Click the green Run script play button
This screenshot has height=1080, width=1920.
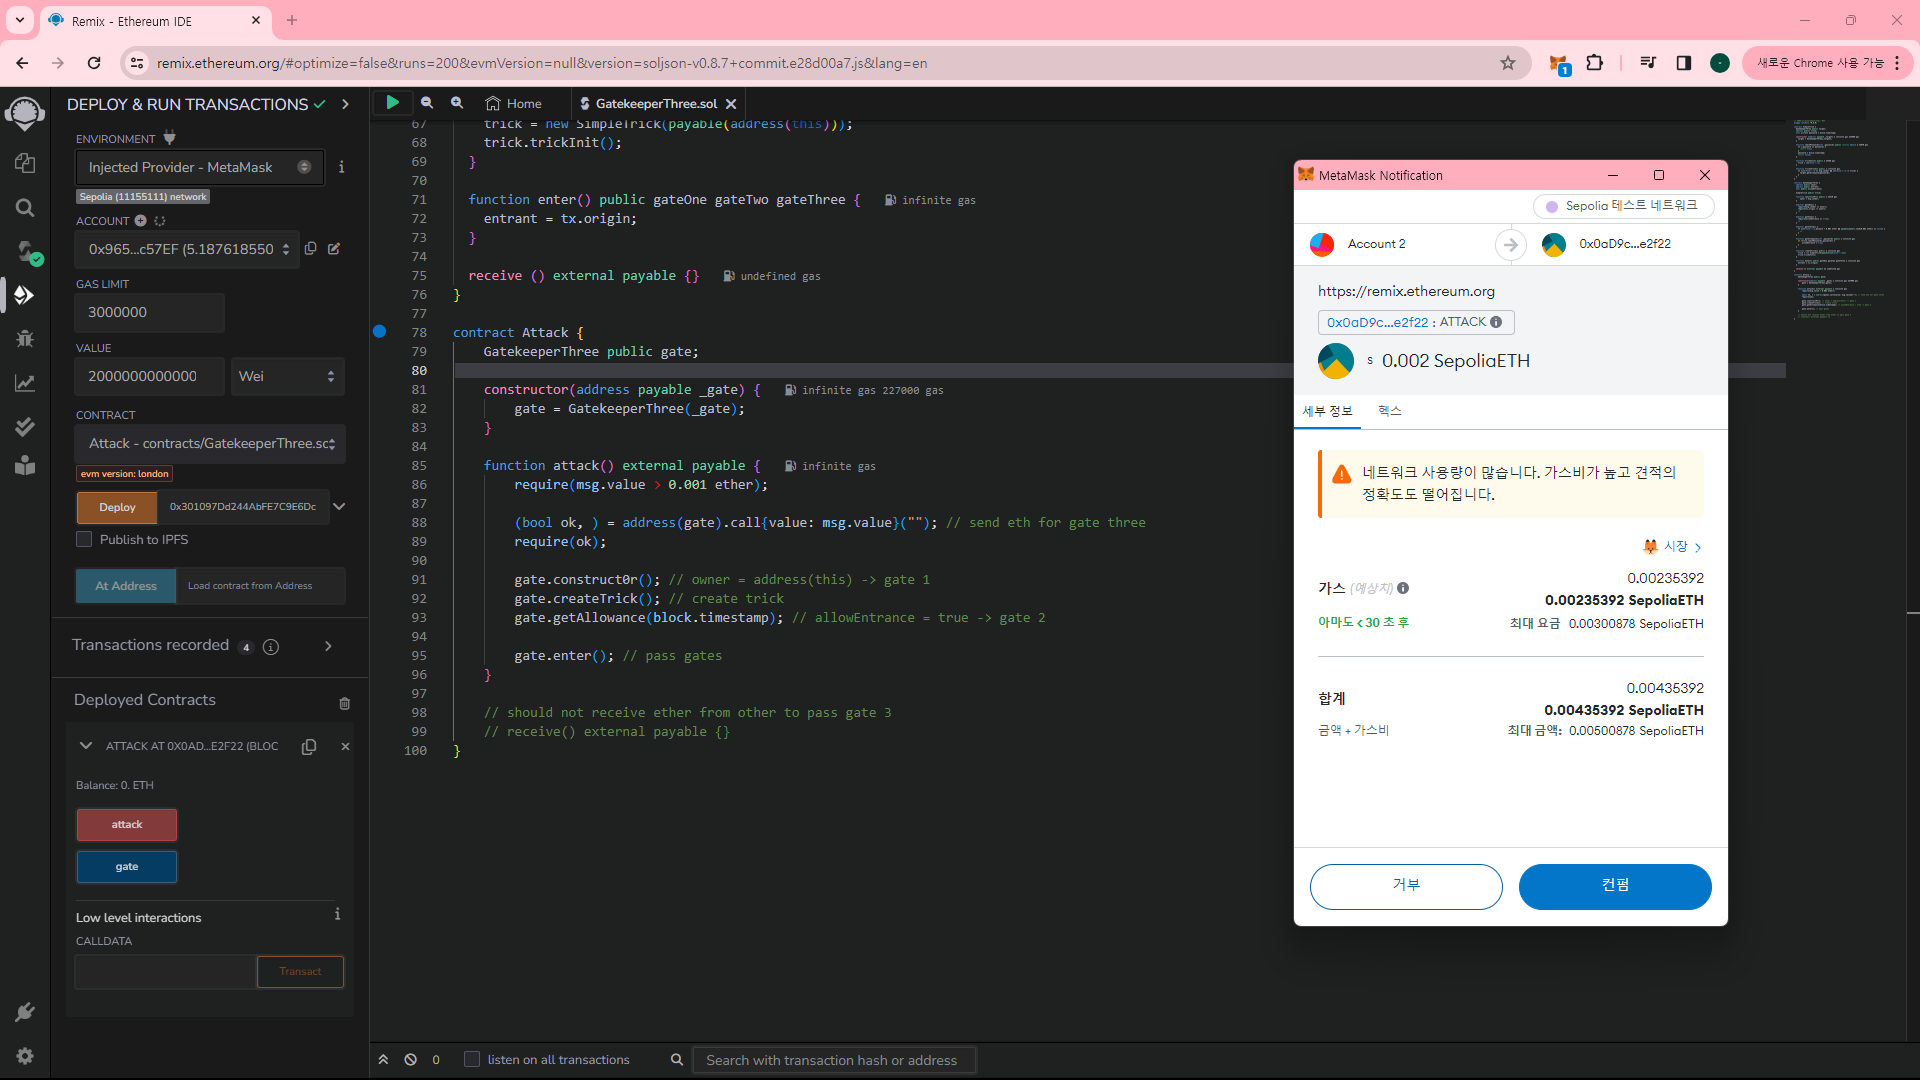click(x=392, y=103)
